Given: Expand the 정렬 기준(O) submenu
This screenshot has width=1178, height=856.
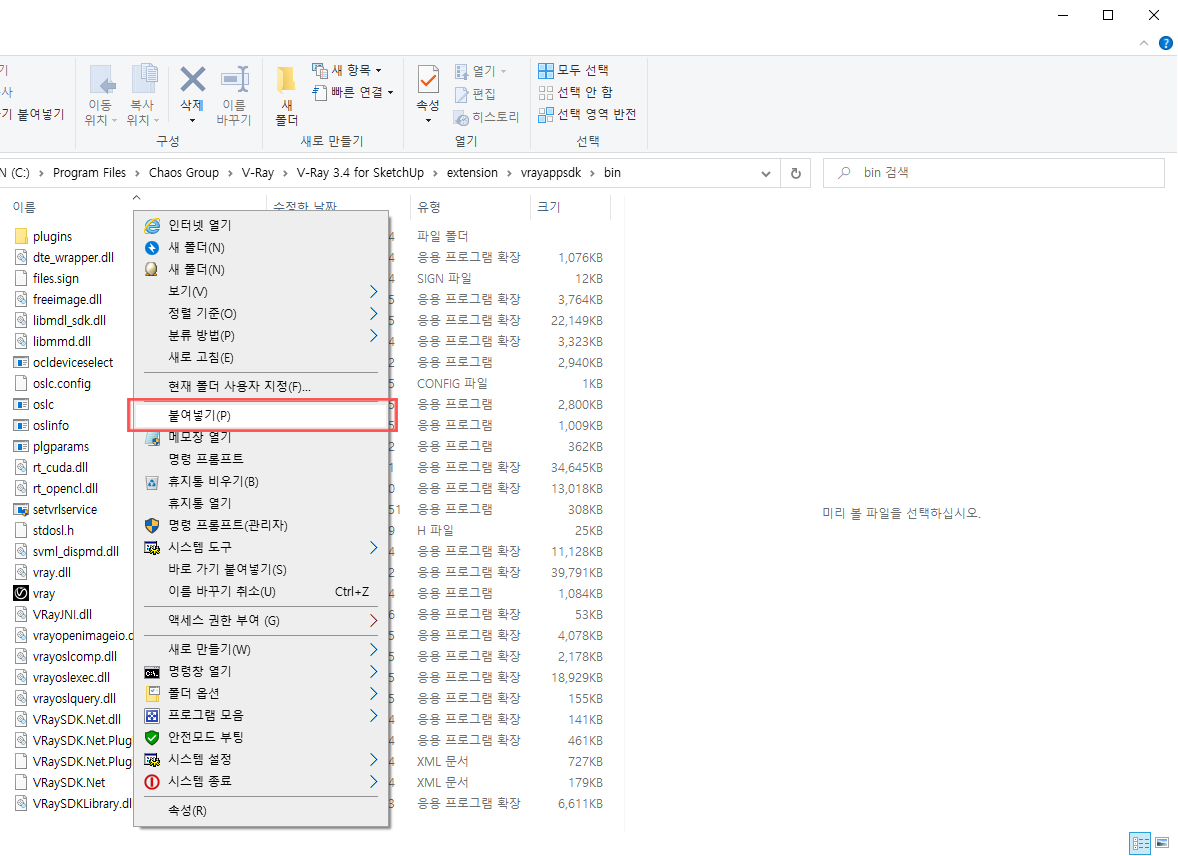Looking at the screenshot, I should point(261,313).
